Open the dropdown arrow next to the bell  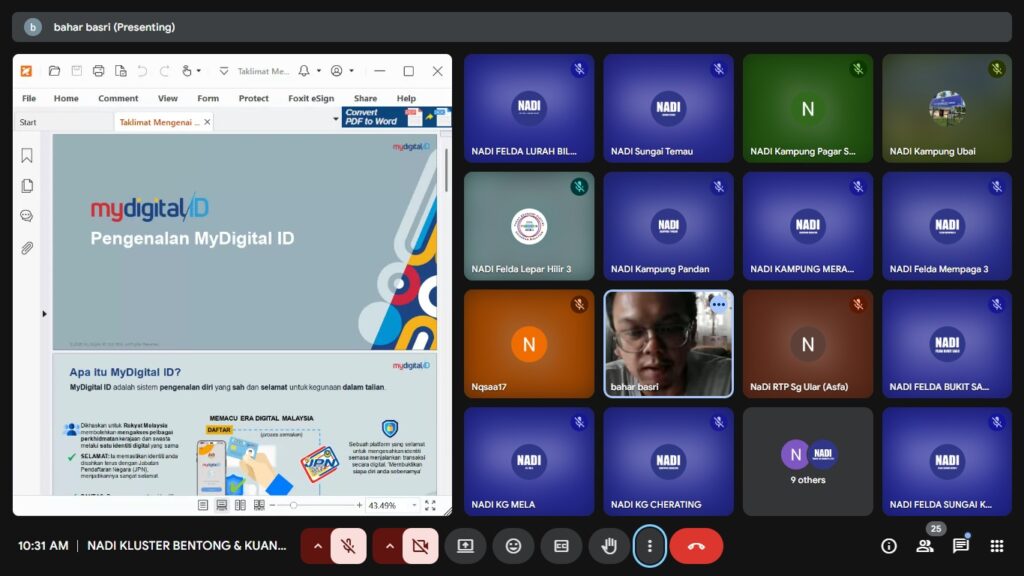(x=319, y=71)
